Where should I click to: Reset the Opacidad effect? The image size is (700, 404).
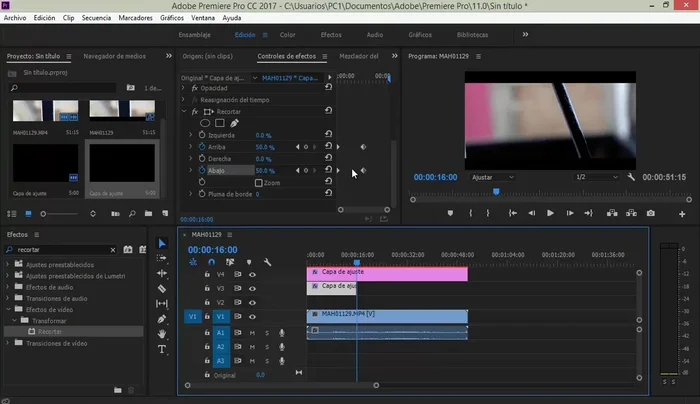point(329,88)
